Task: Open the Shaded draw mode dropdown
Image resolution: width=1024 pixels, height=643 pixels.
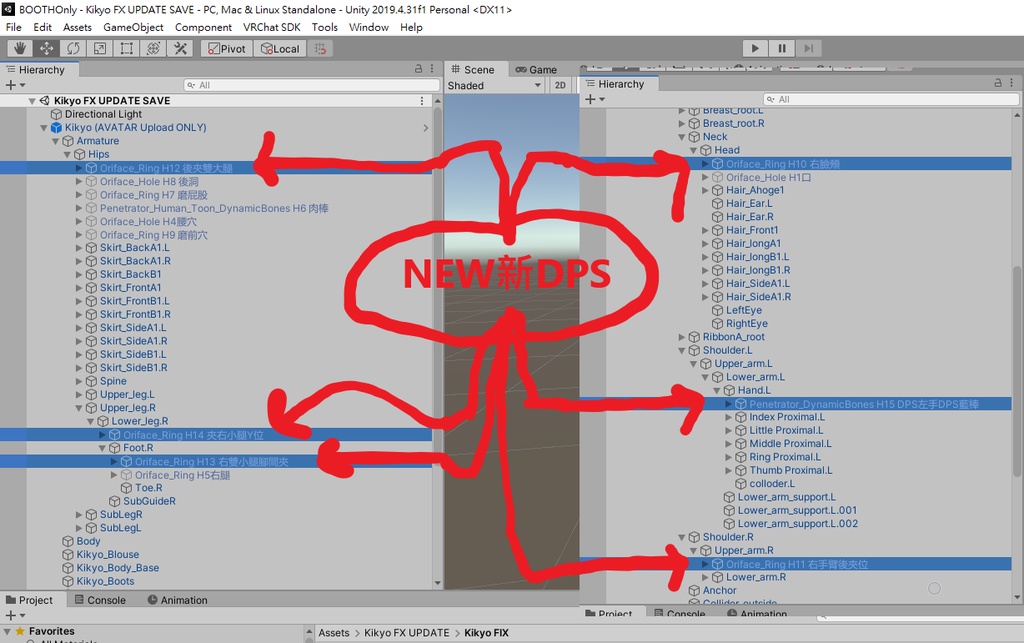Action: tap(494, 86)
